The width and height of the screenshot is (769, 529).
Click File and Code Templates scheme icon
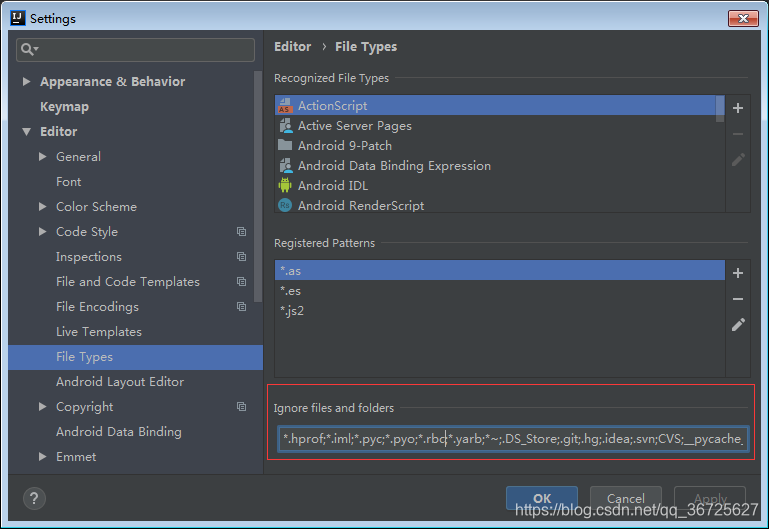[x=241, y=281]
